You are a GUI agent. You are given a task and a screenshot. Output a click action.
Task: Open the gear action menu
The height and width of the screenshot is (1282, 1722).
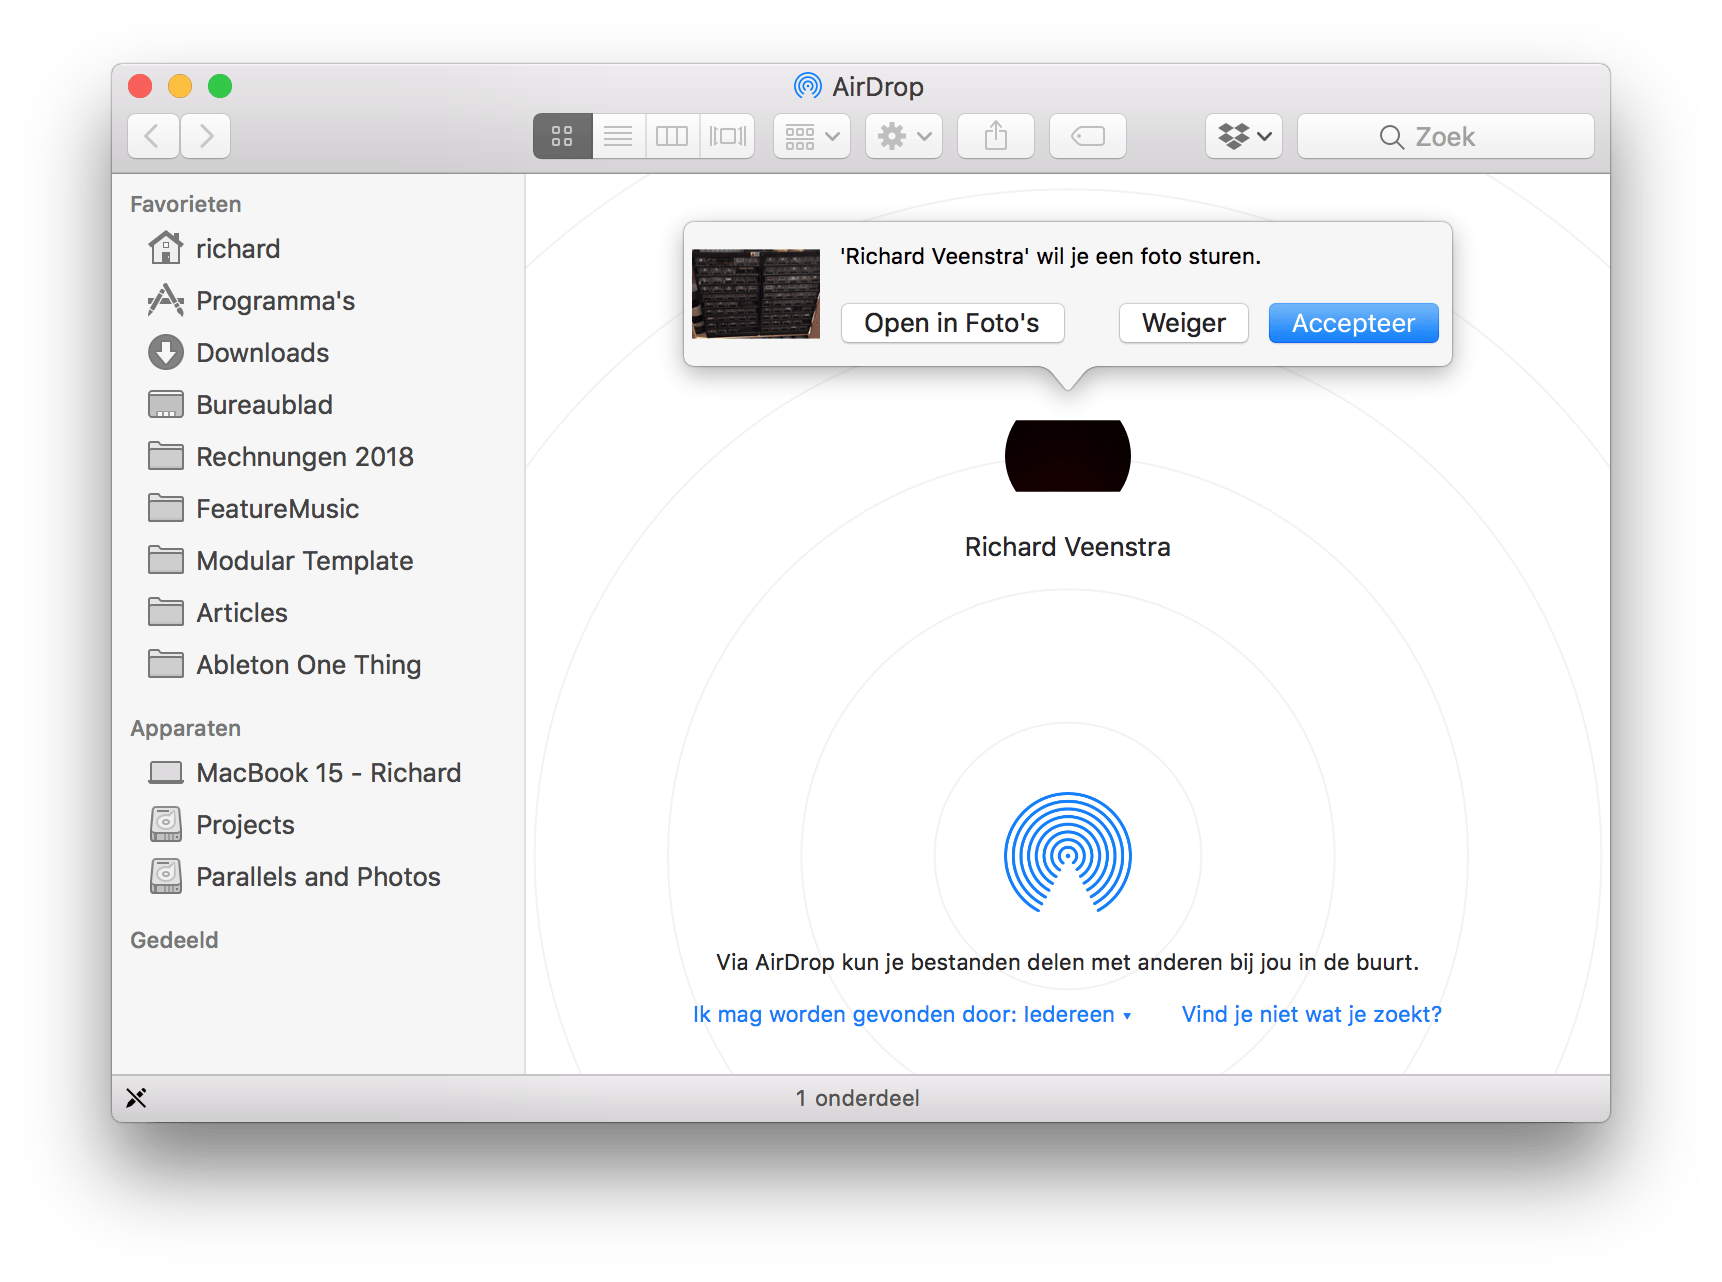click(904, 136)
